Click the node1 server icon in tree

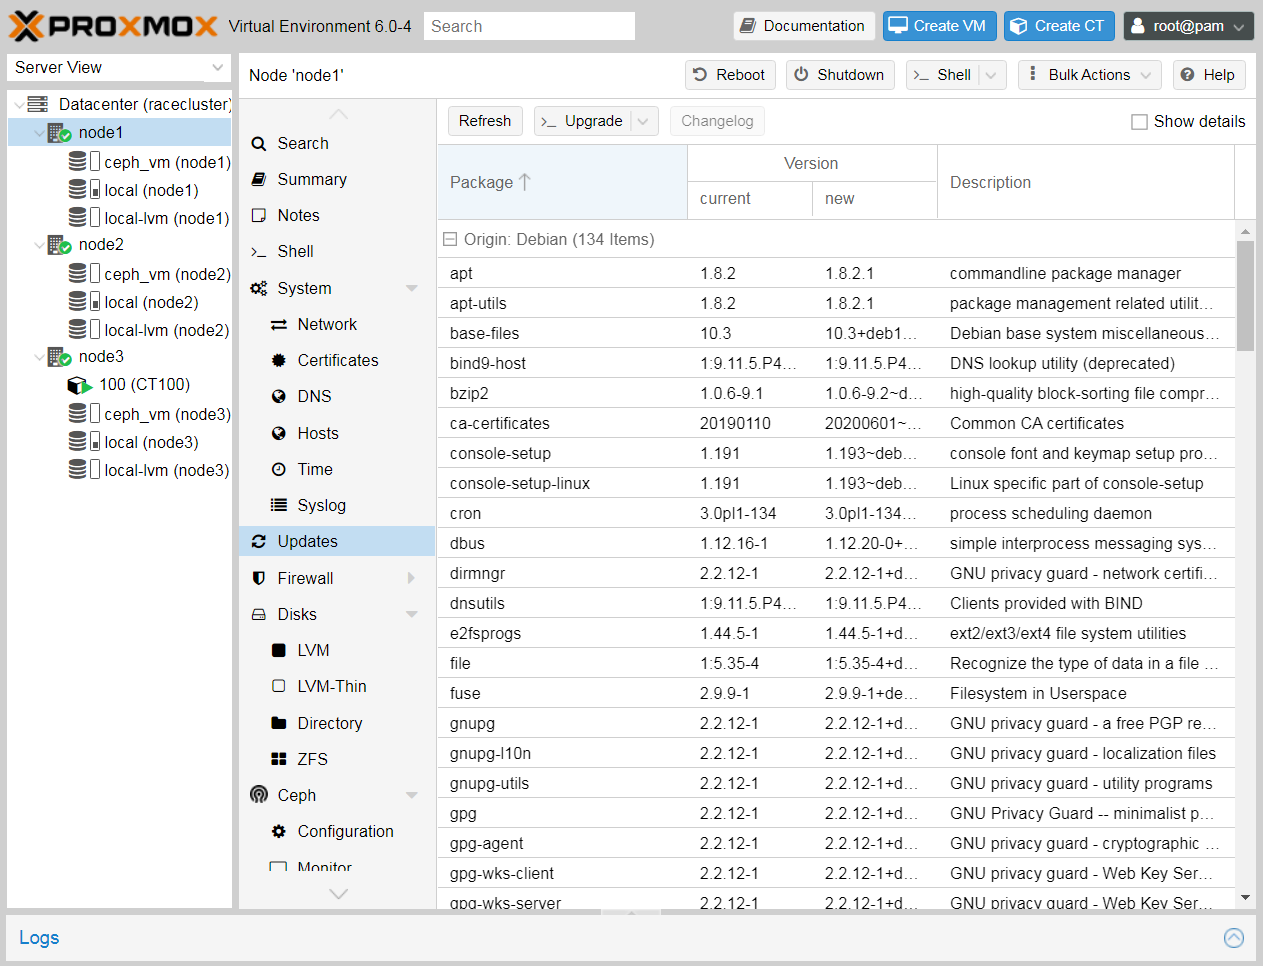[x=59, y=133]
